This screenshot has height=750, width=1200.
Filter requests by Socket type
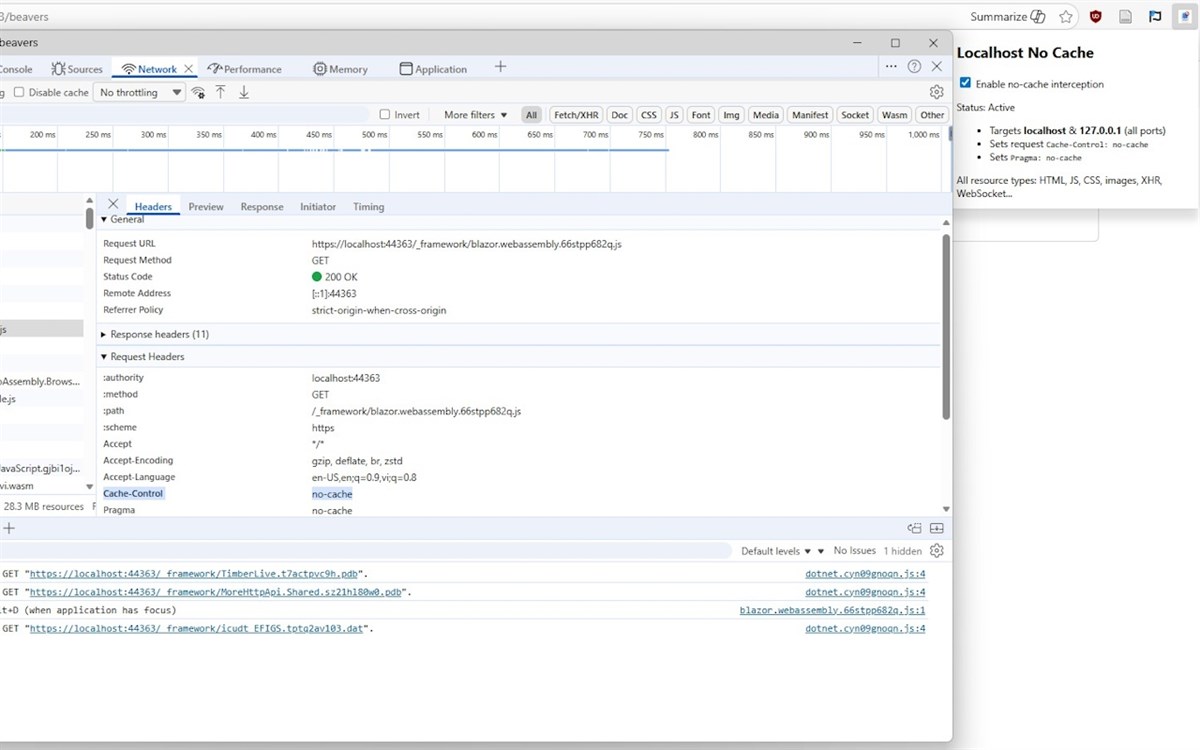(855, 115)
